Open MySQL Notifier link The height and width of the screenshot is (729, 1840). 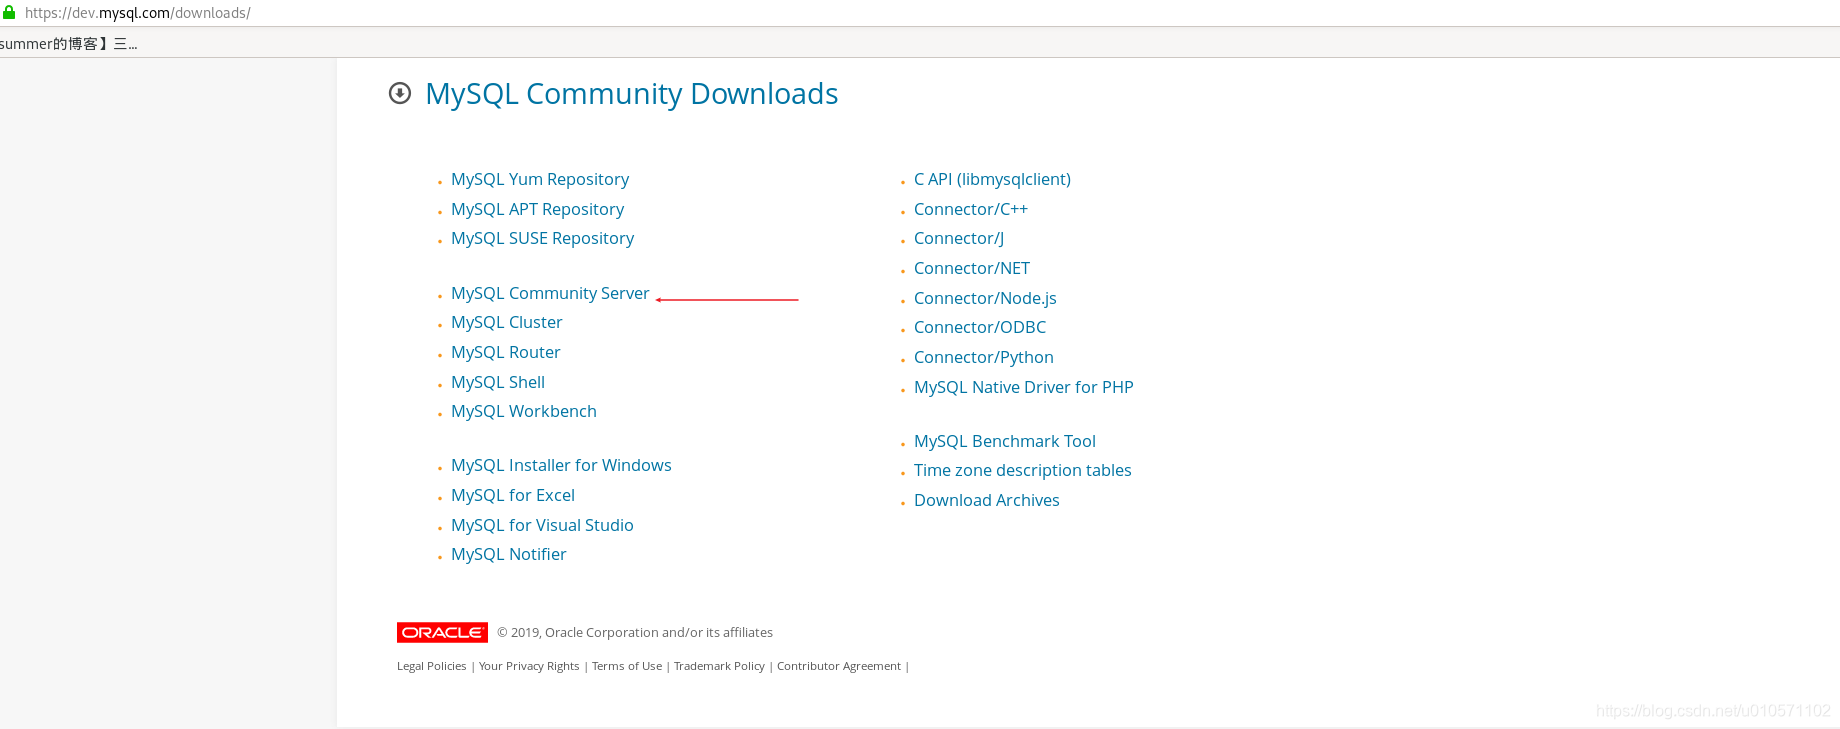508,554
